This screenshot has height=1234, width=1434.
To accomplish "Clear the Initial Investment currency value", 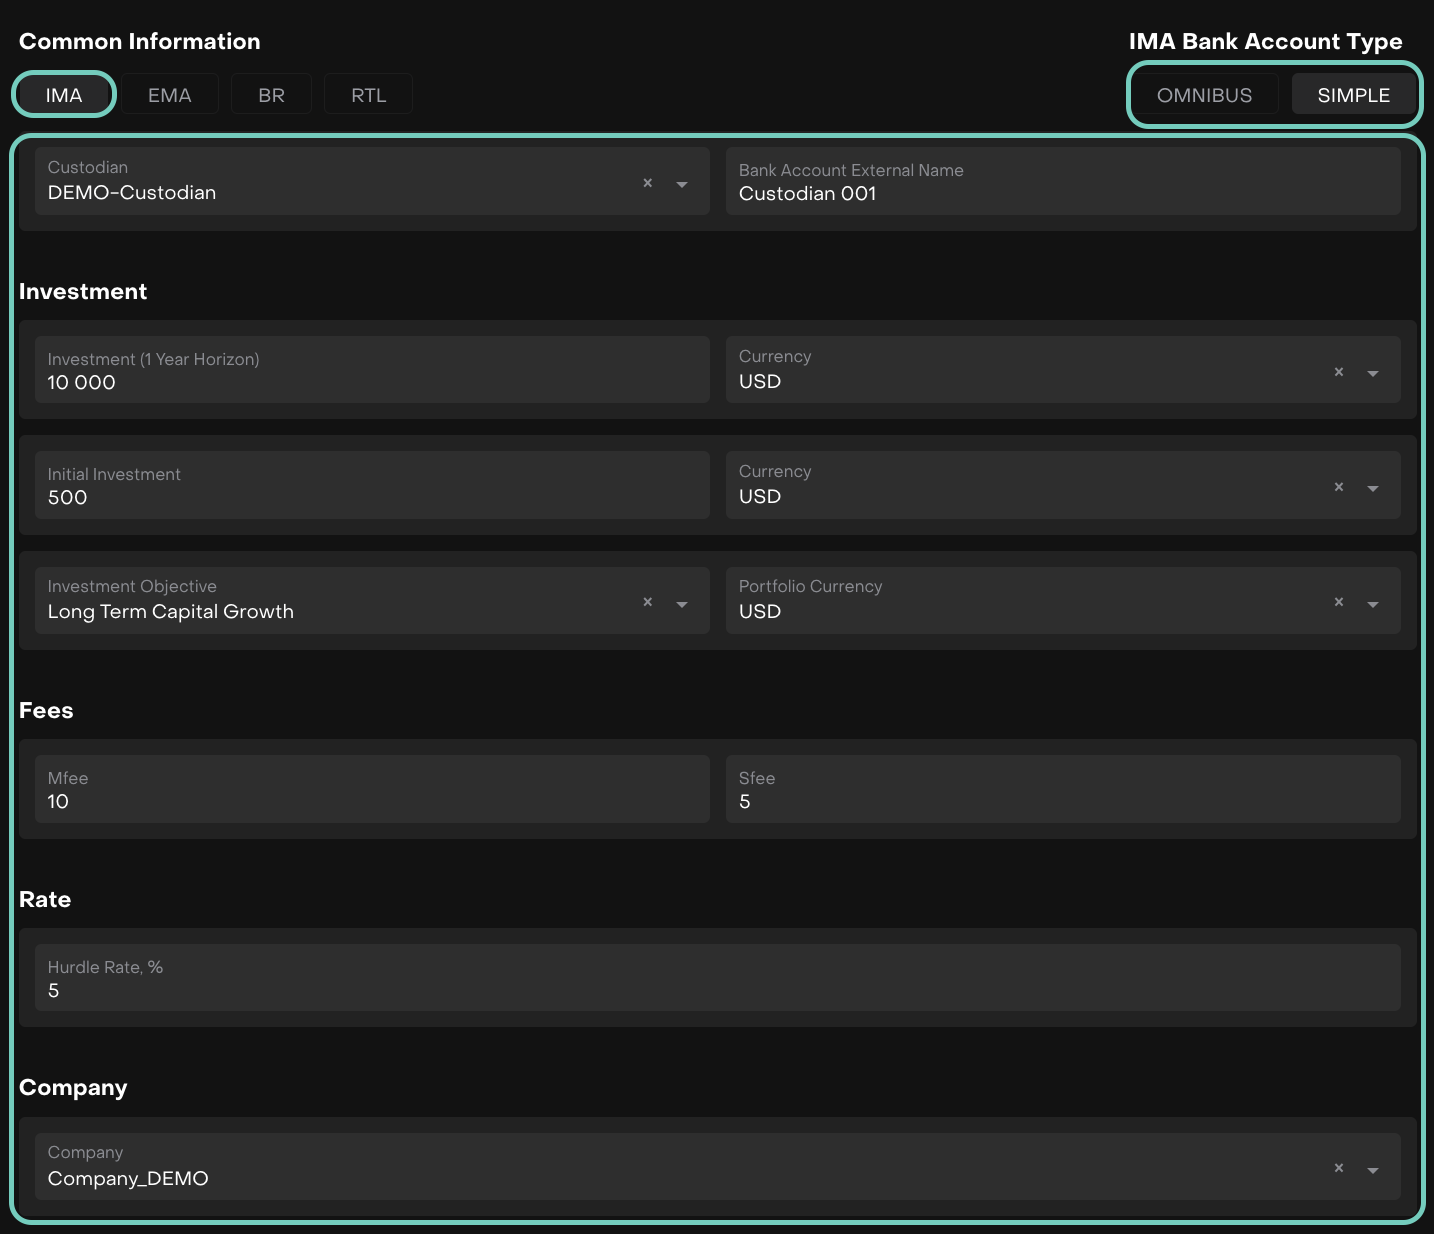I will [x=1338, y=487].
